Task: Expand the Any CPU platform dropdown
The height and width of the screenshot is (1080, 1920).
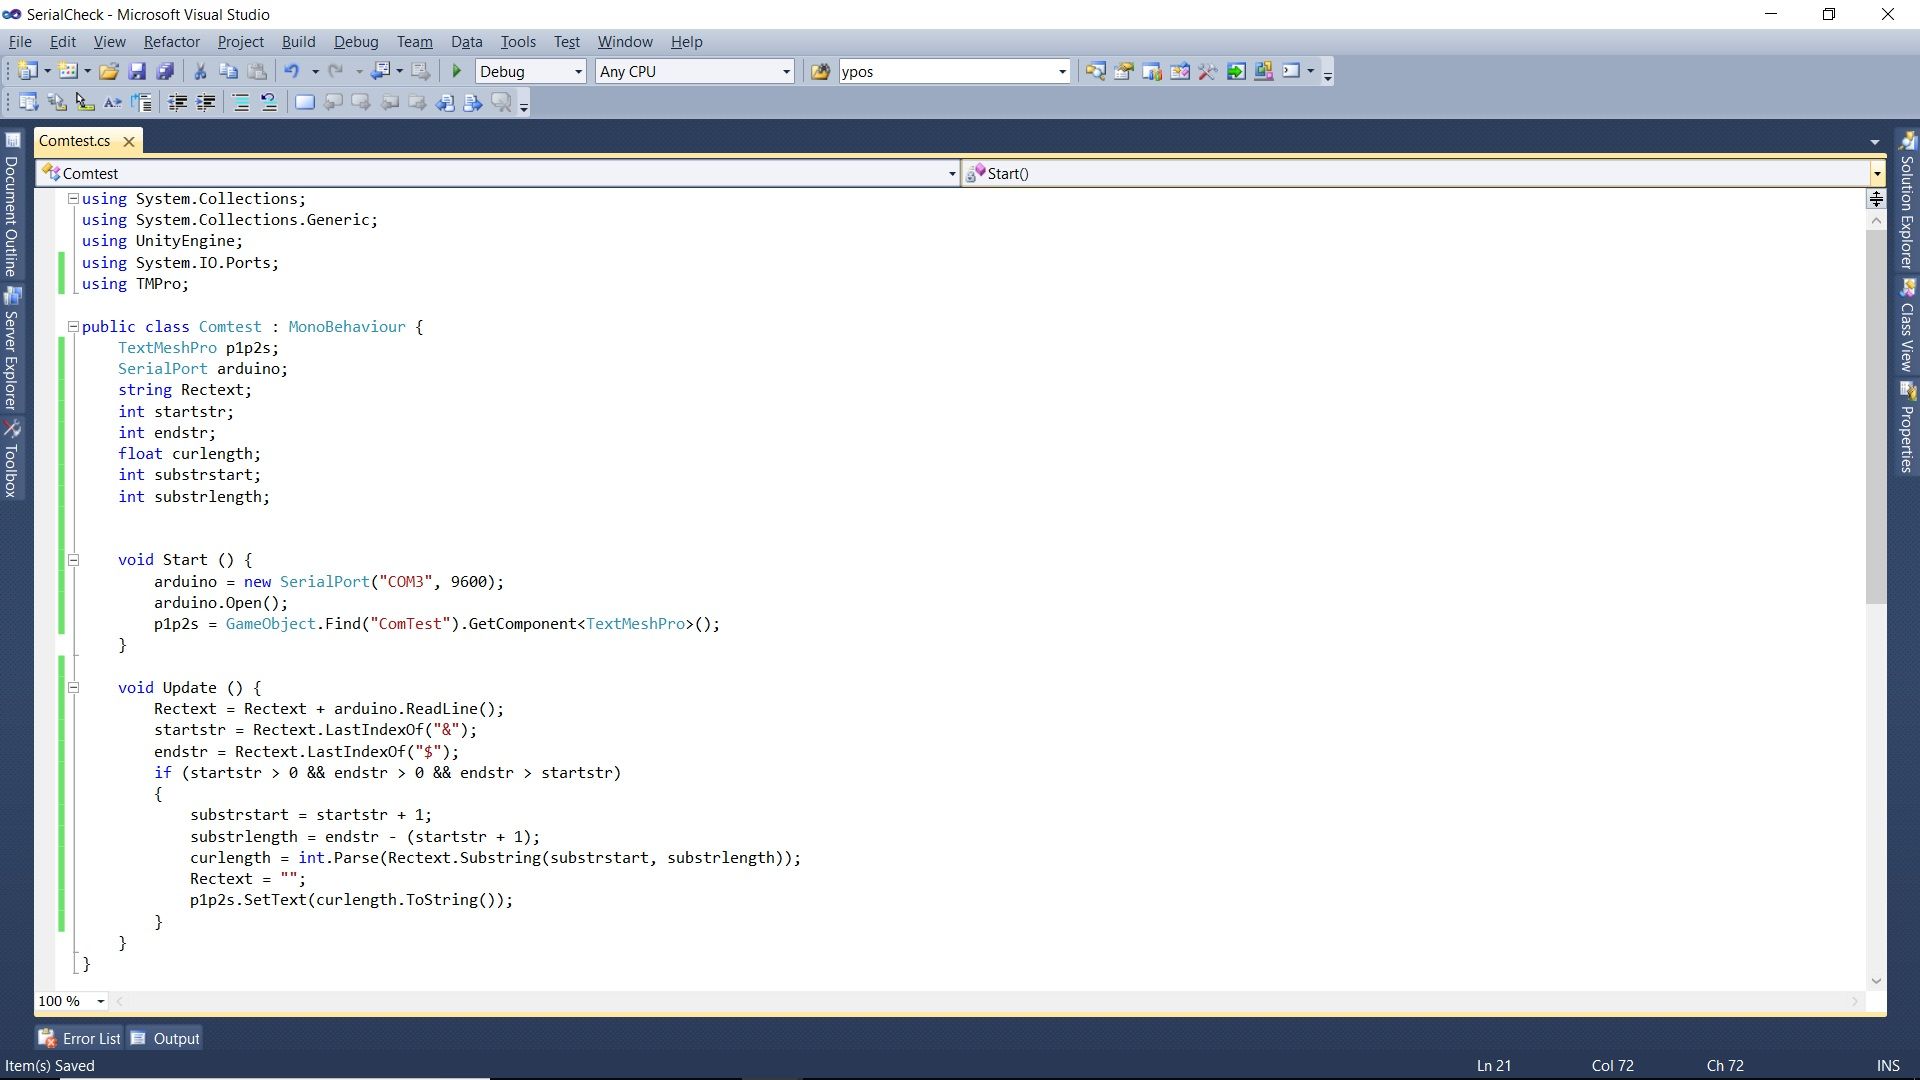Action: click(786, 71)
